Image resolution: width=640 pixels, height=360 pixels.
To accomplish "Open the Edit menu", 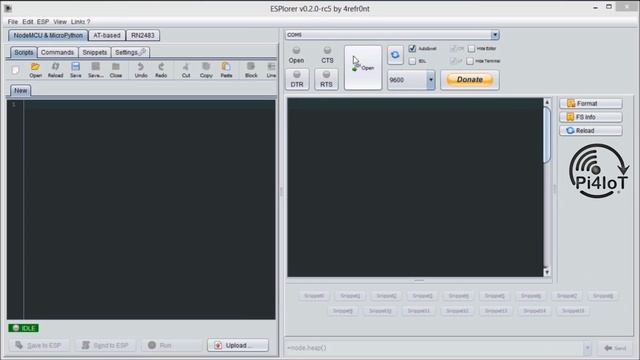I will pos(28,22).
